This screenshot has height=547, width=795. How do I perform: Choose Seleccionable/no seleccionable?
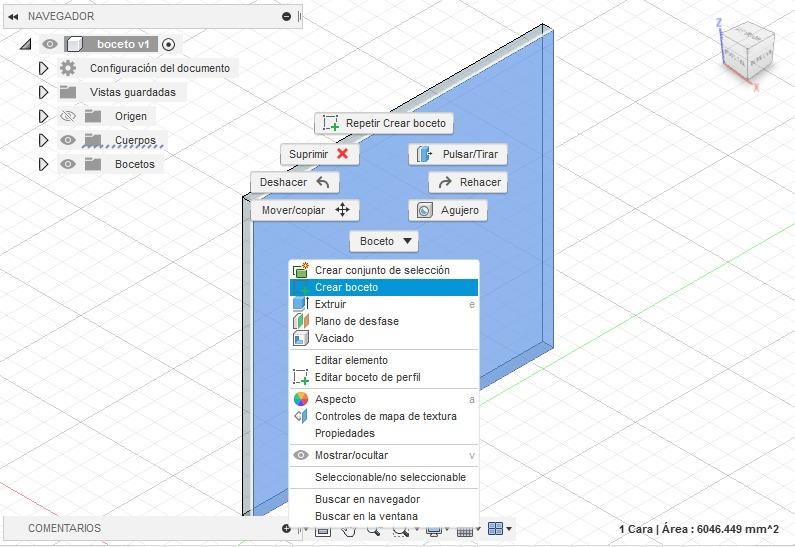point(384,478)
